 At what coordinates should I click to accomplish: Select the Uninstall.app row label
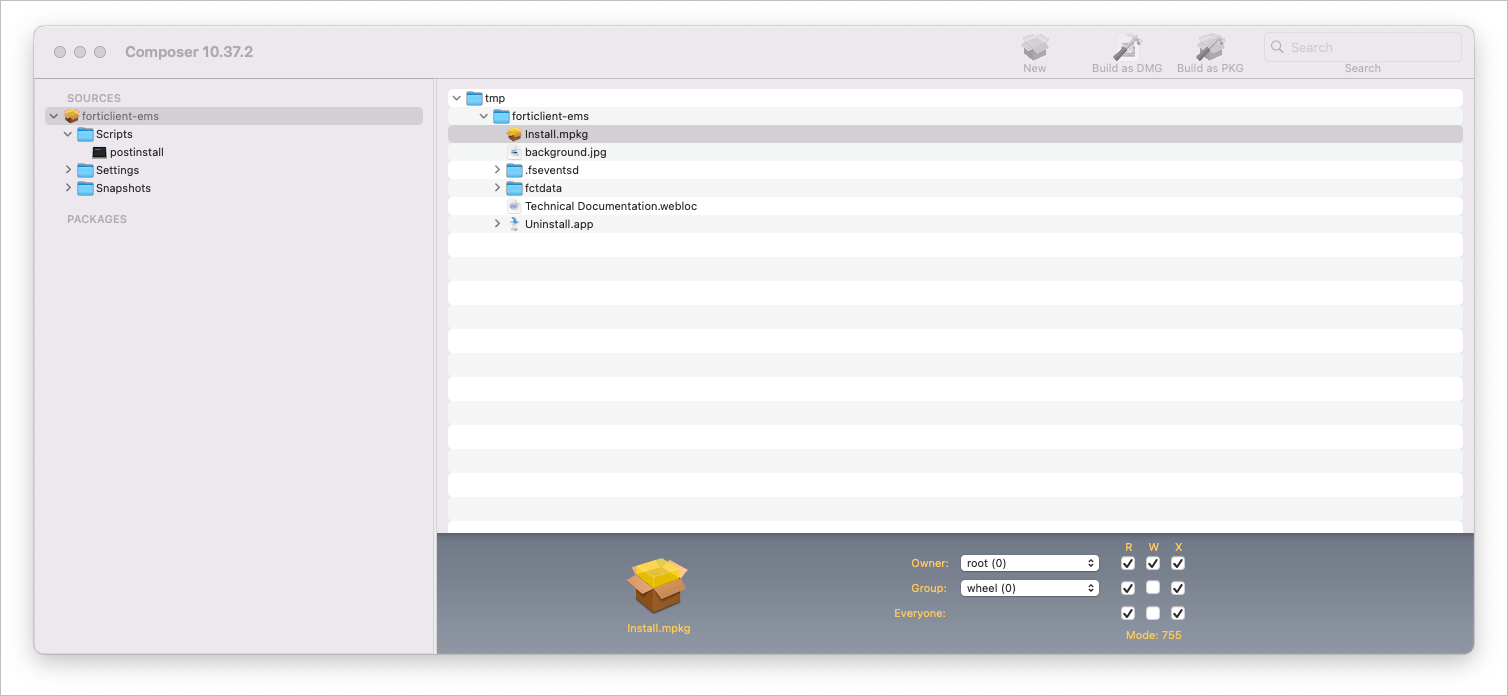[x=559, y=224]
